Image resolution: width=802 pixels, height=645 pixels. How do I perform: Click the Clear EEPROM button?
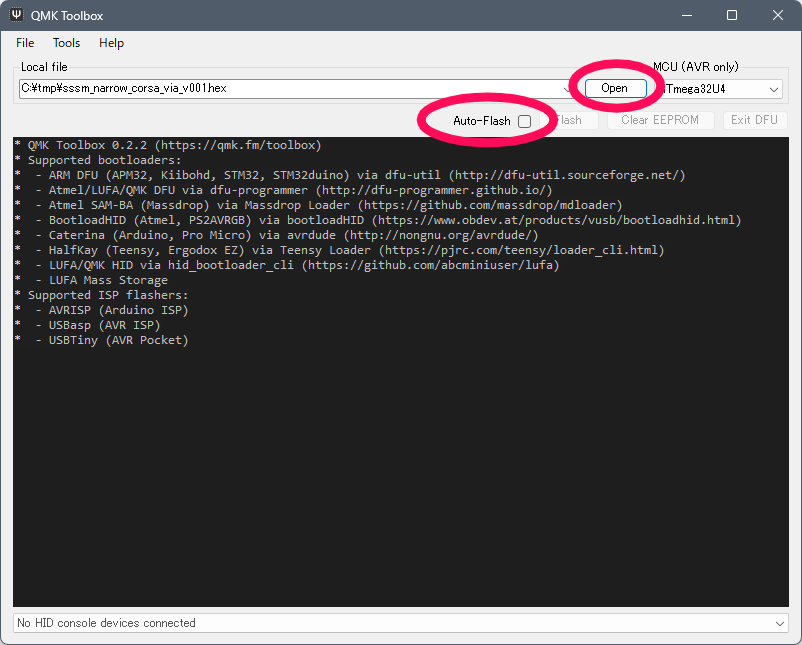tap(660, 120)
